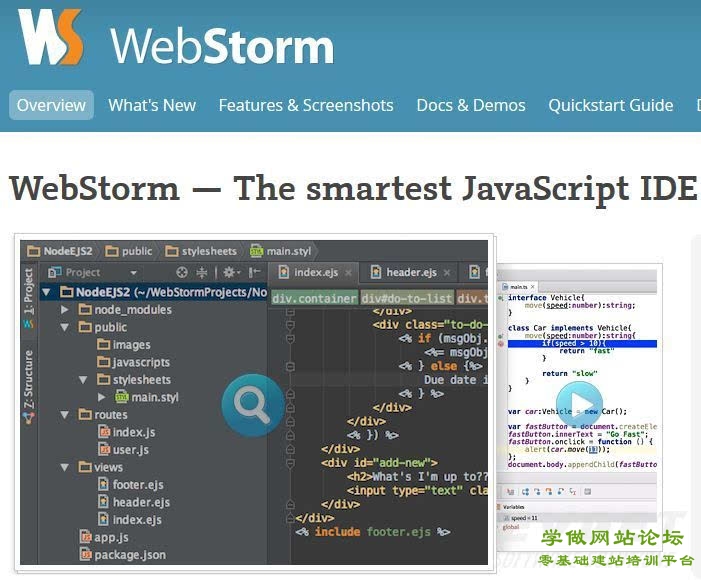This screenshot has width=701, height=580.
Task: Close the index.ejs editor tab
Action: coord(348,273)
